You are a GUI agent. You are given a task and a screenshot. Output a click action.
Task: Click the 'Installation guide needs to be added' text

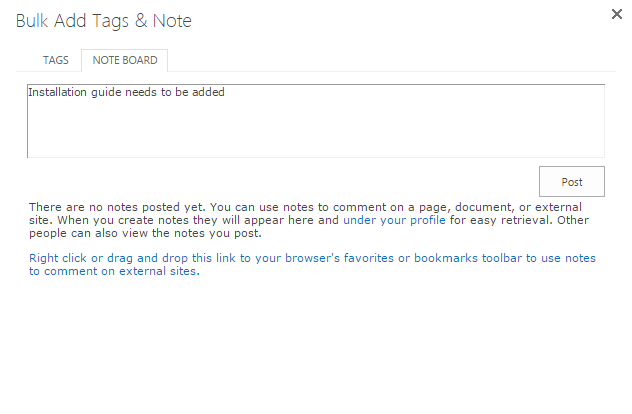126,93
